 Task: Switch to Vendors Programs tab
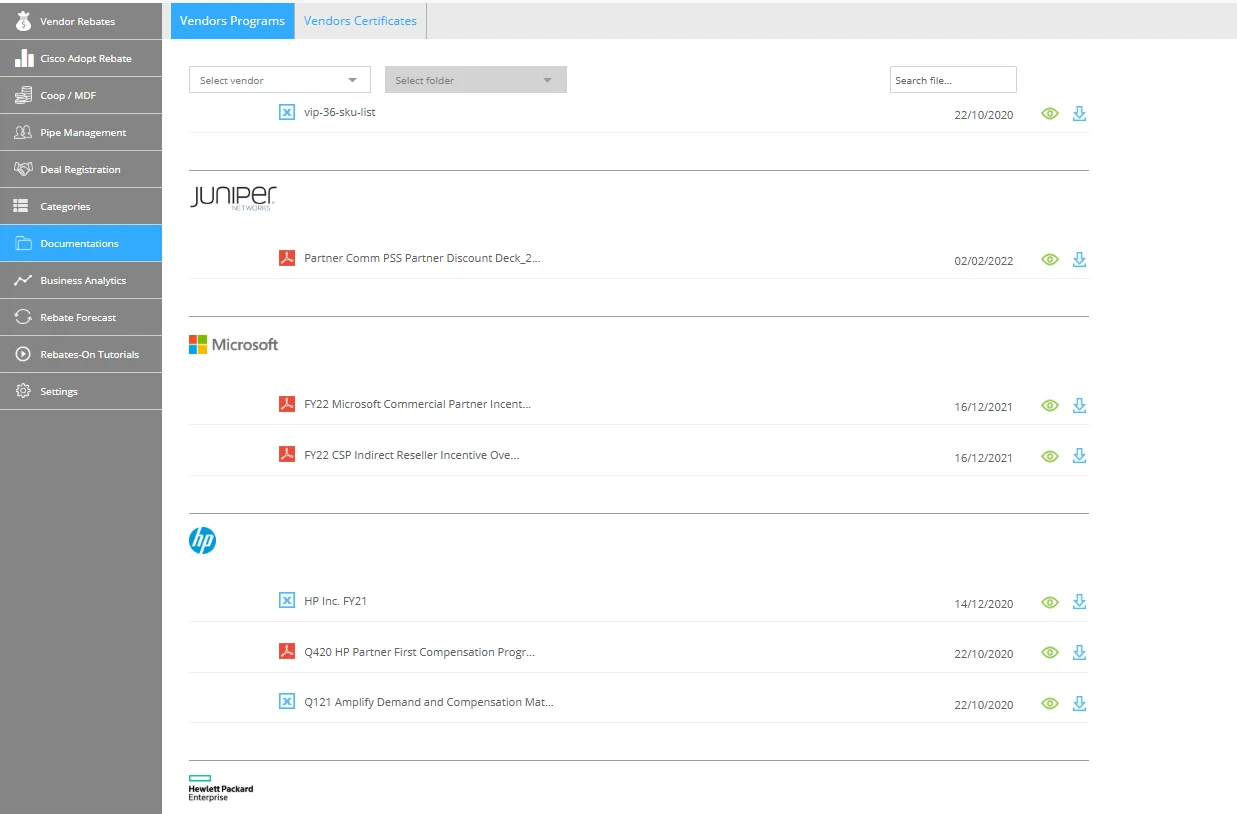click(232, 21)
